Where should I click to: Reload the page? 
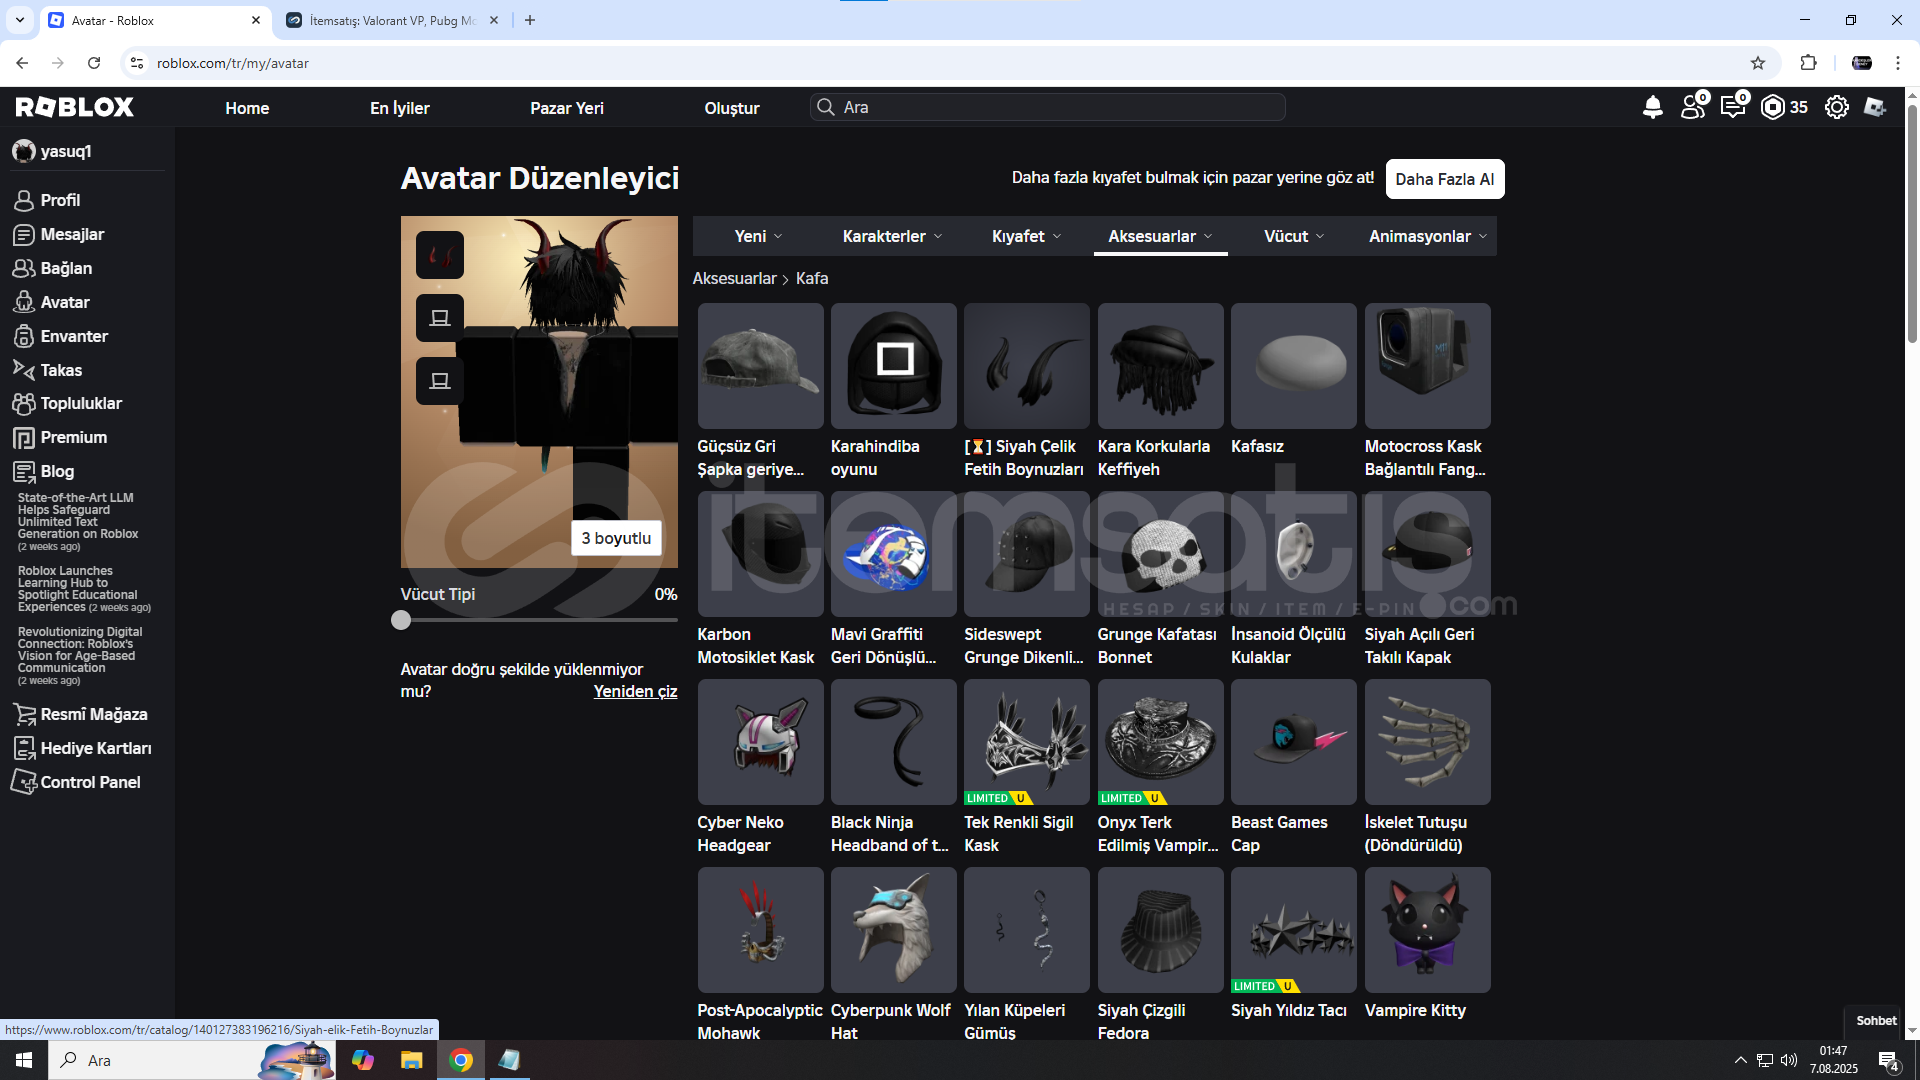pos(94,63)
